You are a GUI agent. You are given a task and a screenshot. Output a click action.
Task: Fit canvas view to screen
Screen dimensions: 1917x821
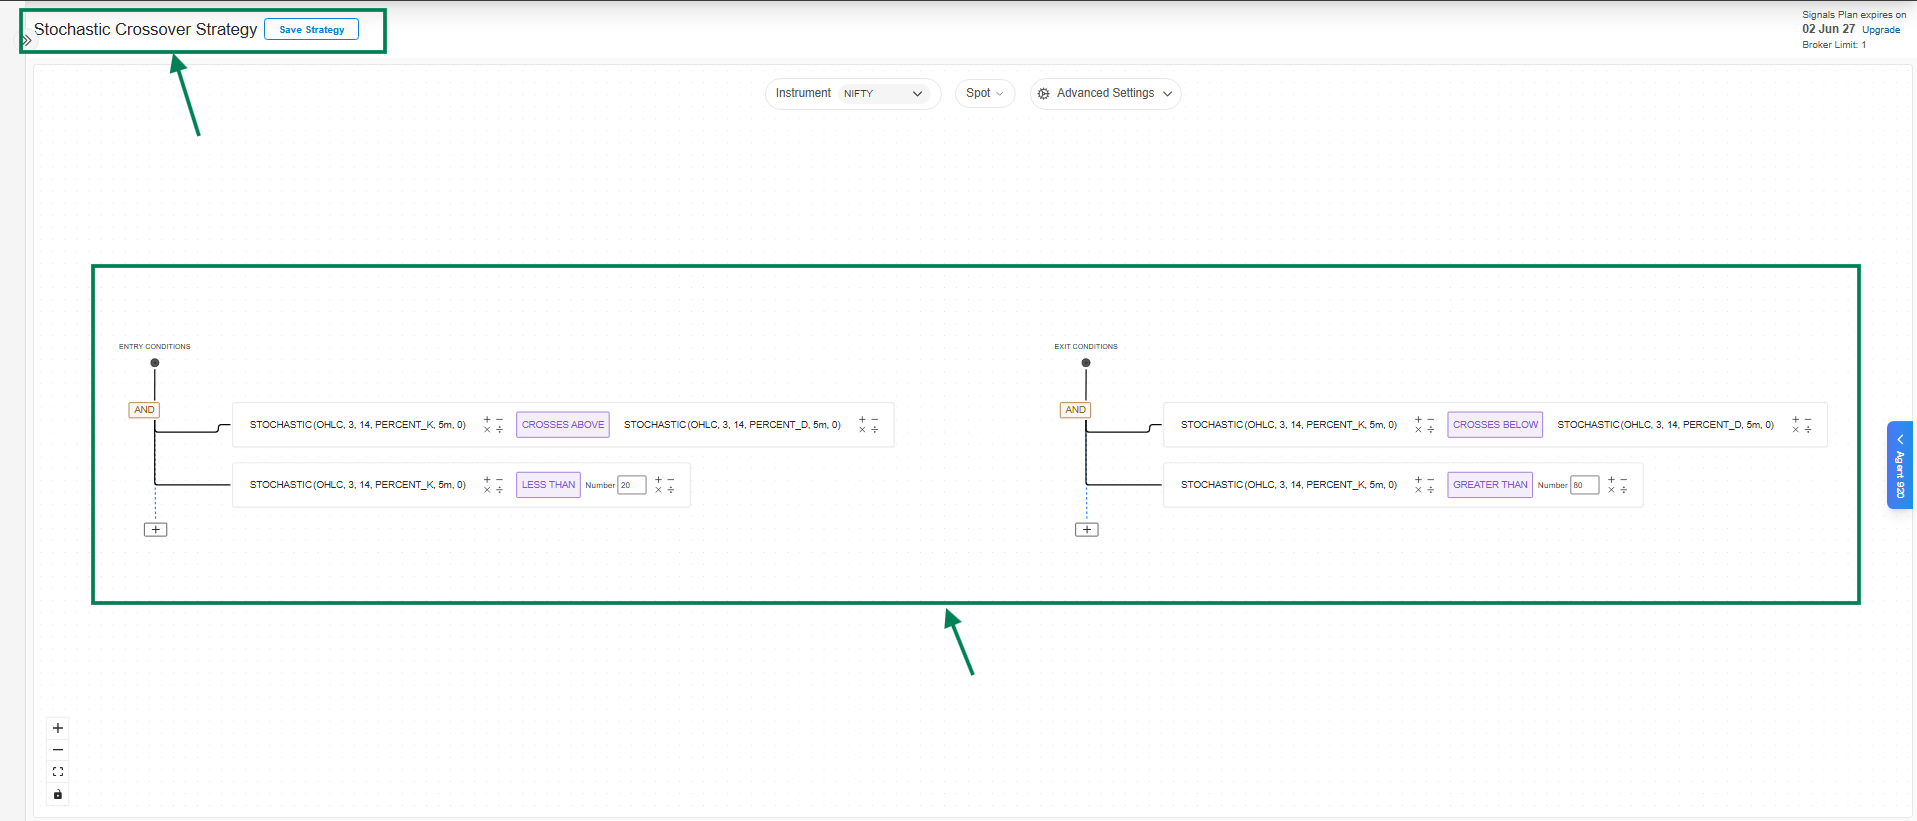click(58, 772)
